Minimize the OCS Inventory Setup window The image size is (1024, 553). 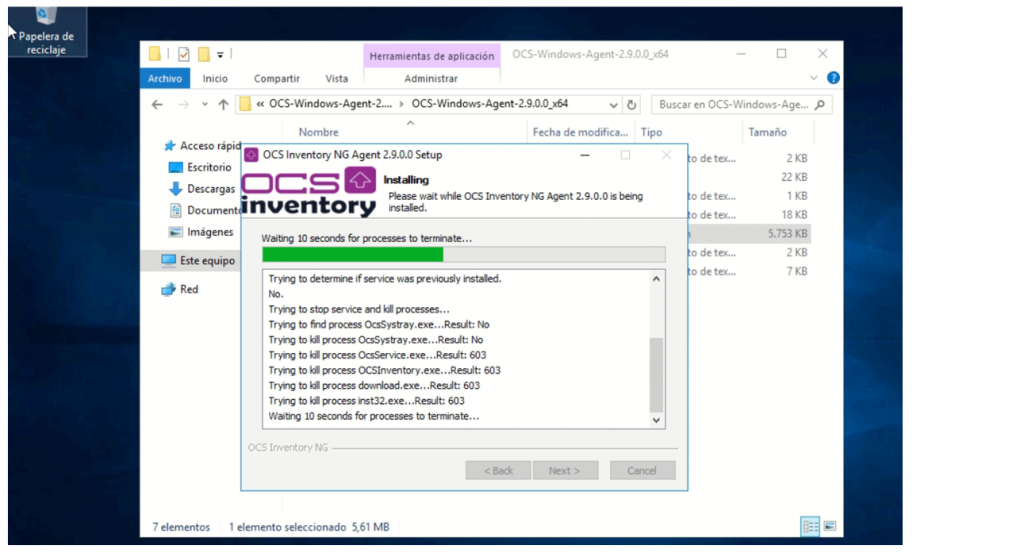point(585,155)
